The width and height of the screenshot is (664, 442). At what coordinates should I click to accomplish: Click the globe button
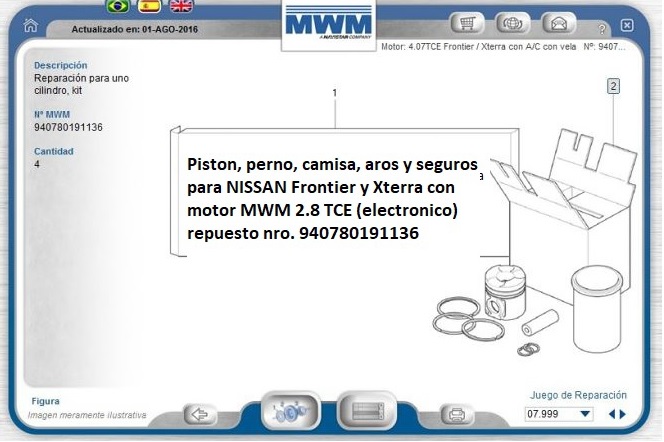(513, 23)
